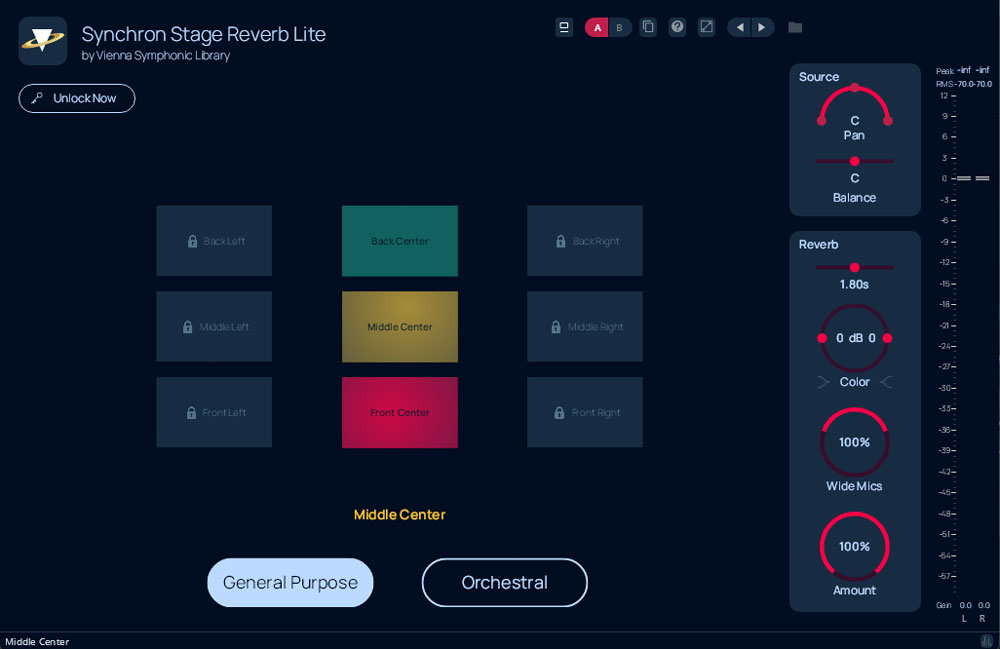This screenshot has width=1000, height=649.
Task: Select Back Center stage position
Action: (x=400, y=241)
